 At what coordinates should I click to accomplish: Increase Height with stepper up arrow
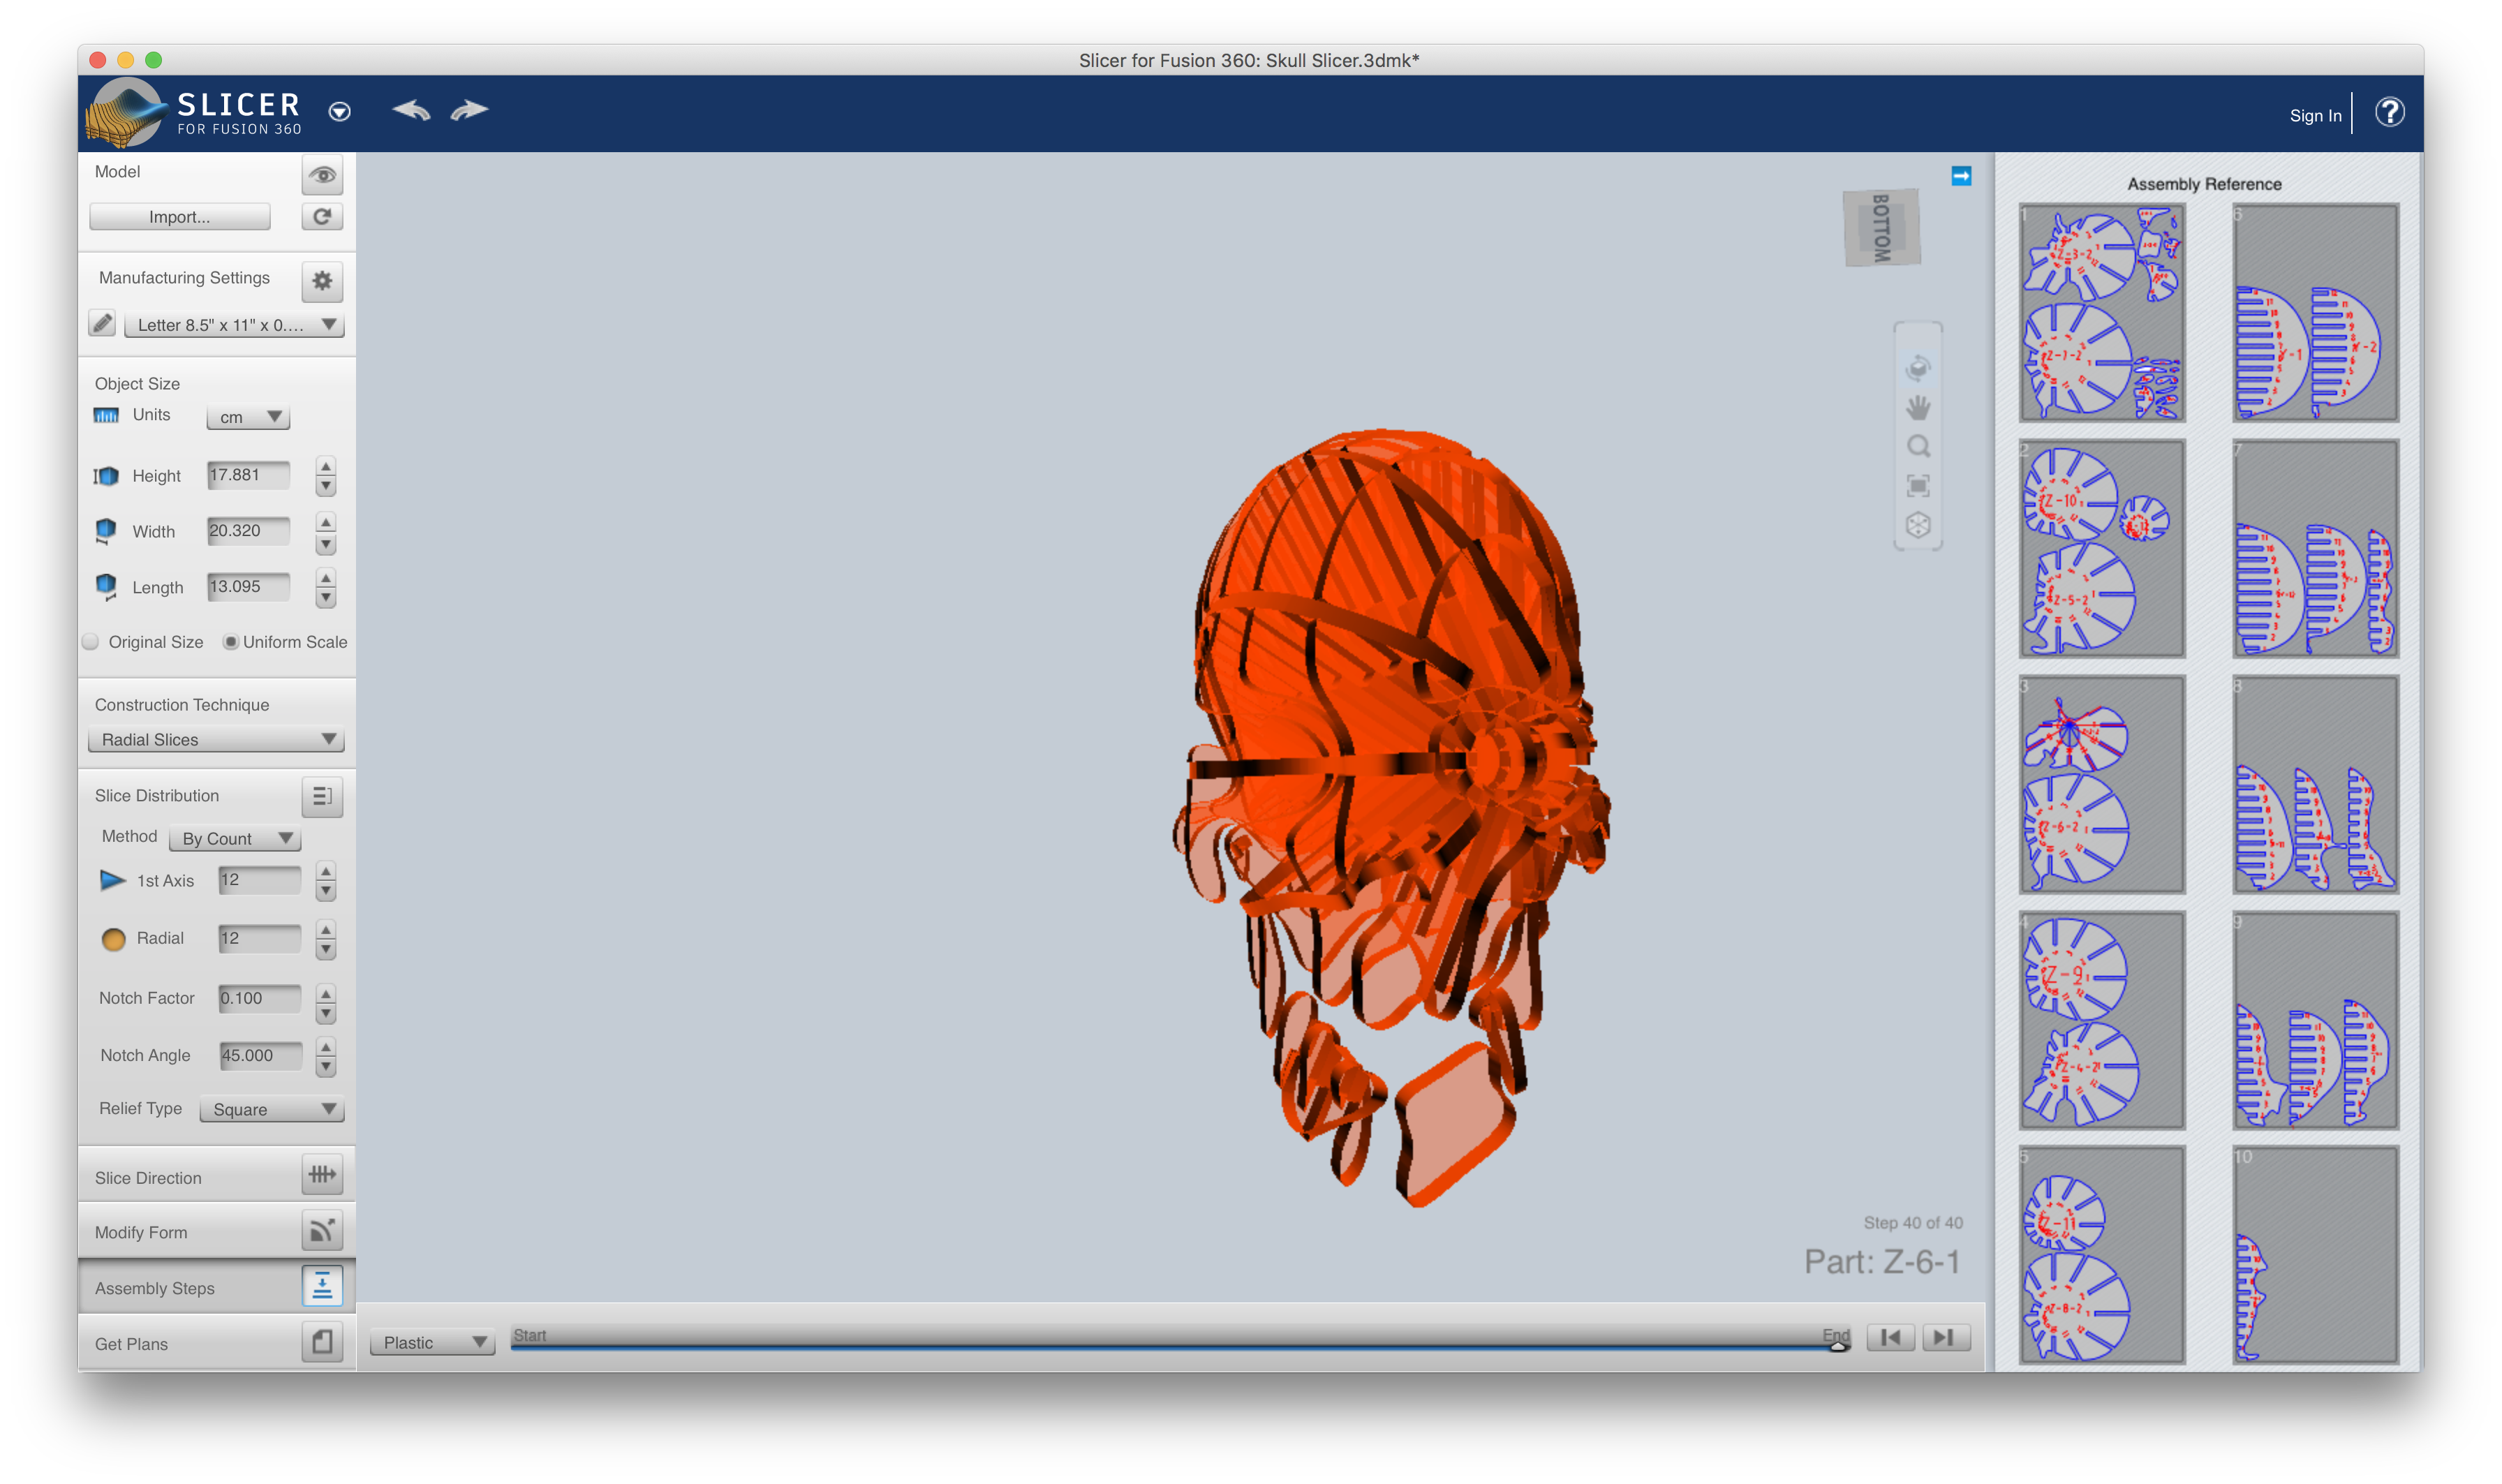[325, 466]
